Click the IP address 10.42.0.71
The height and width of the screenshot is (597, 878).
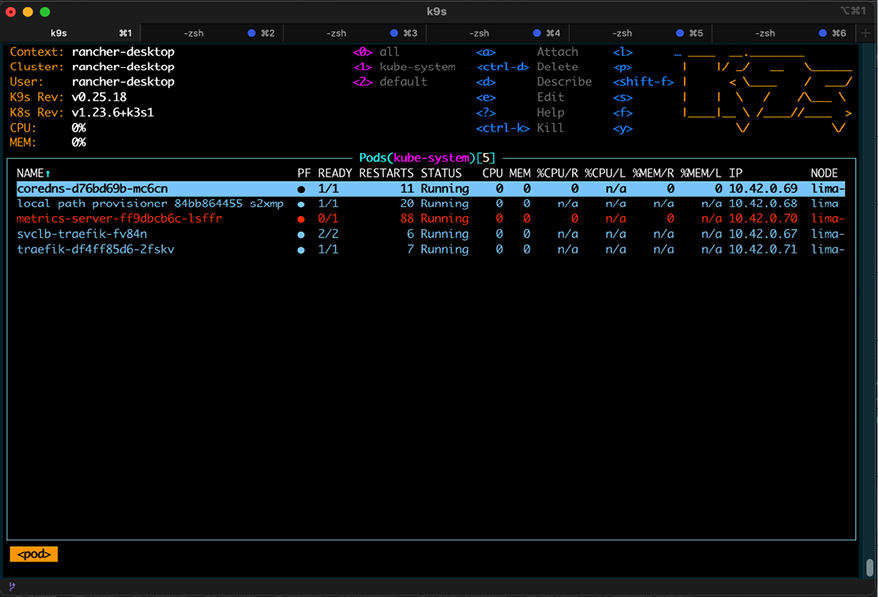(x=763, y=249)
